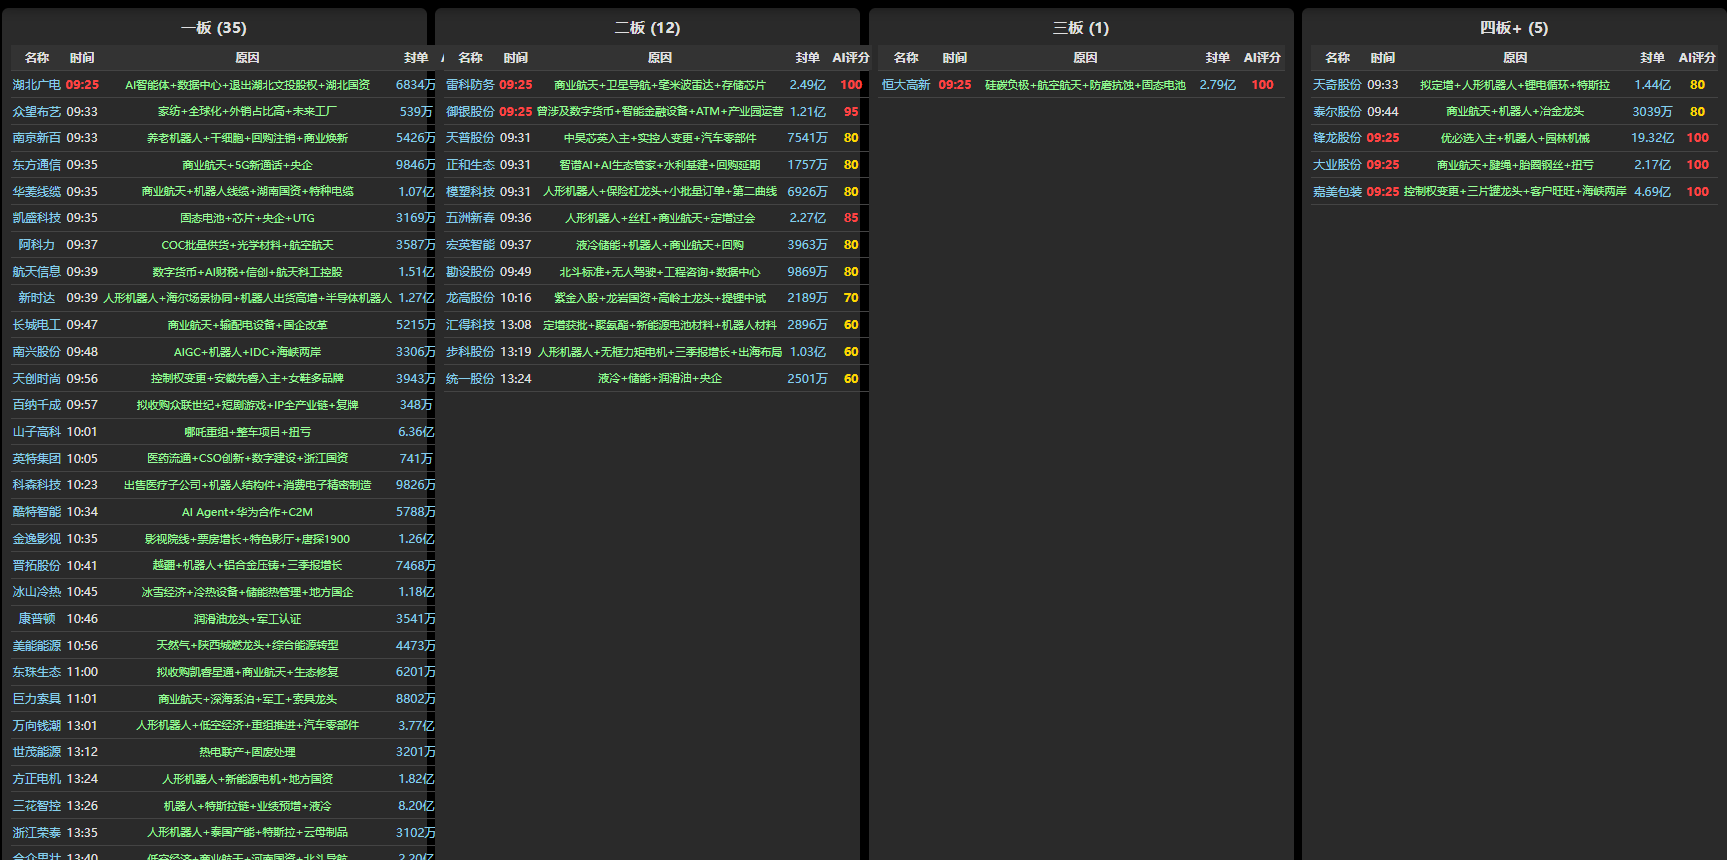The height and width of the screenshot is (860, 1727).
Task: Open stock 锋龙股份 in 四板+ list
Action: coord(1337,138)
